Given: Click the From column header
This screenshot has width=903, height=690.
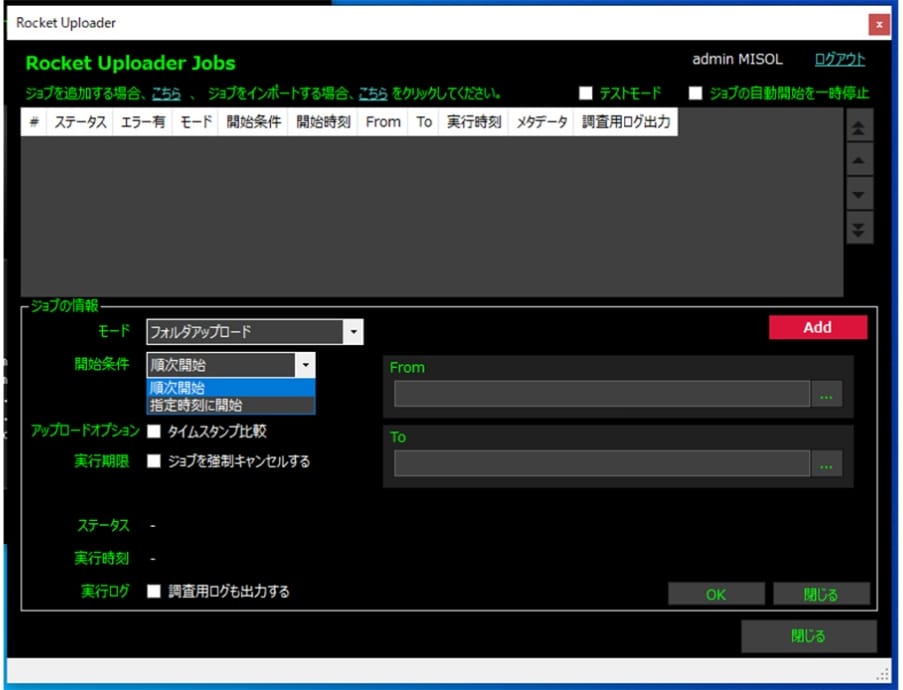Looking at the screenshot, I should (383, 122).
